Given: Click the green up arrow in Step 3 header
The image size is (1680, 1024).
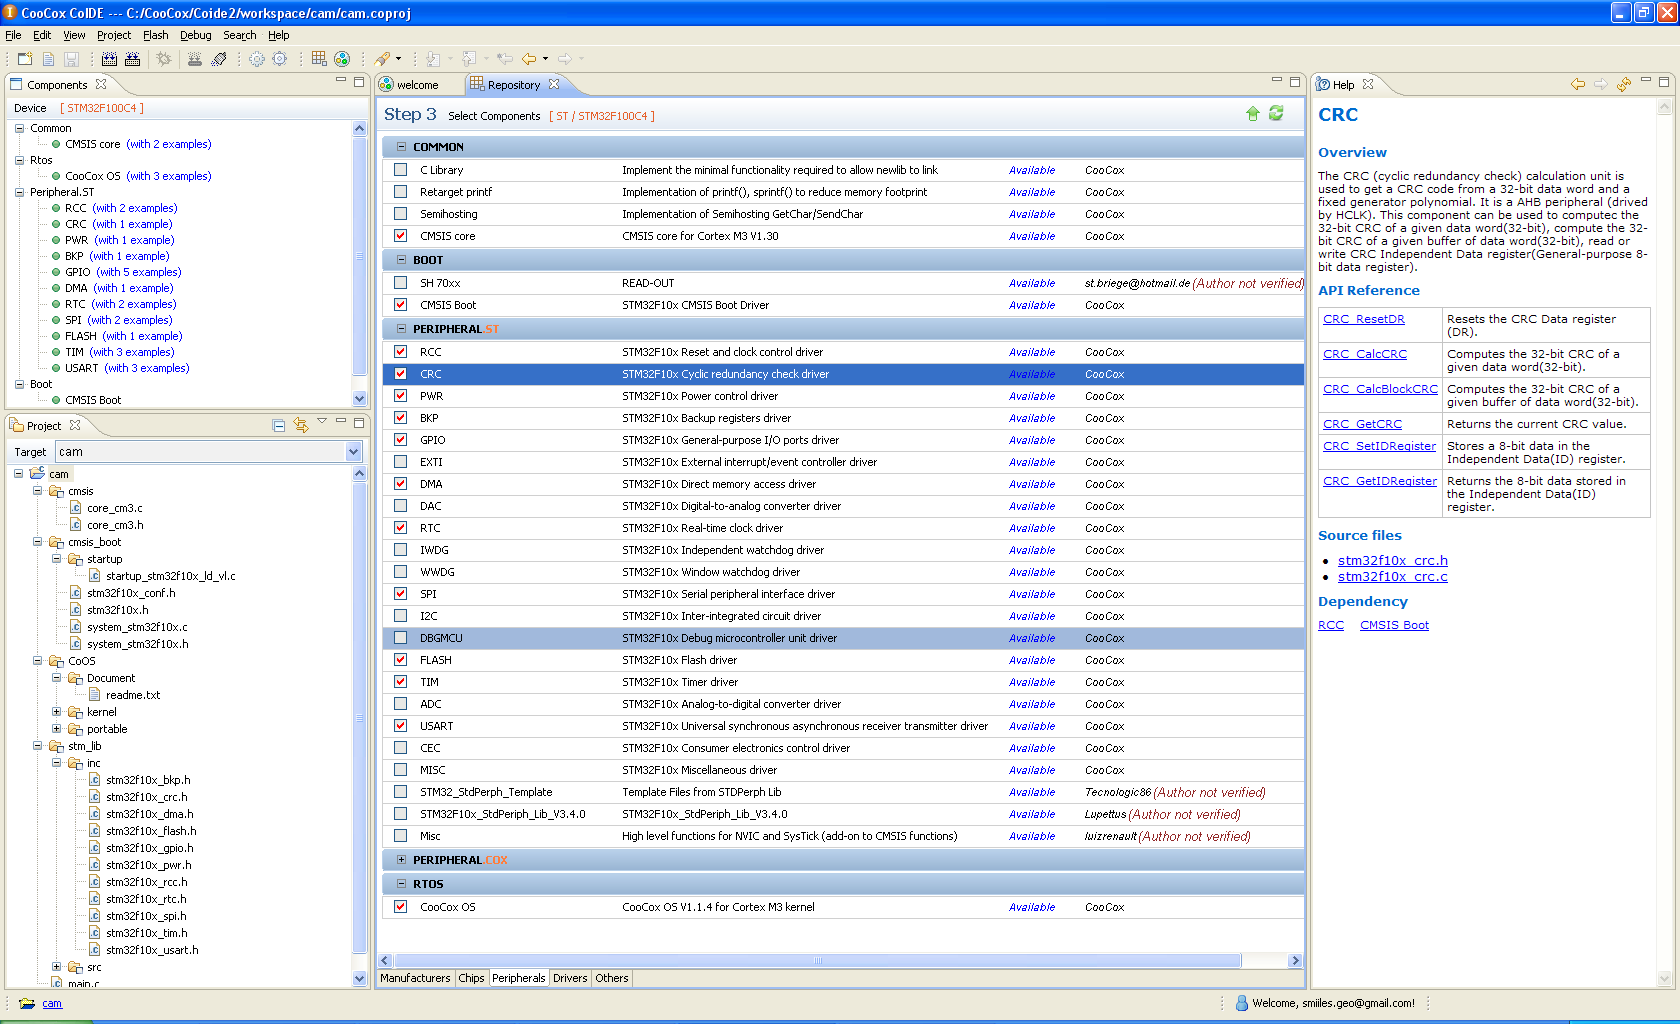Looking at the screenshot, I should coord(1253,114).
